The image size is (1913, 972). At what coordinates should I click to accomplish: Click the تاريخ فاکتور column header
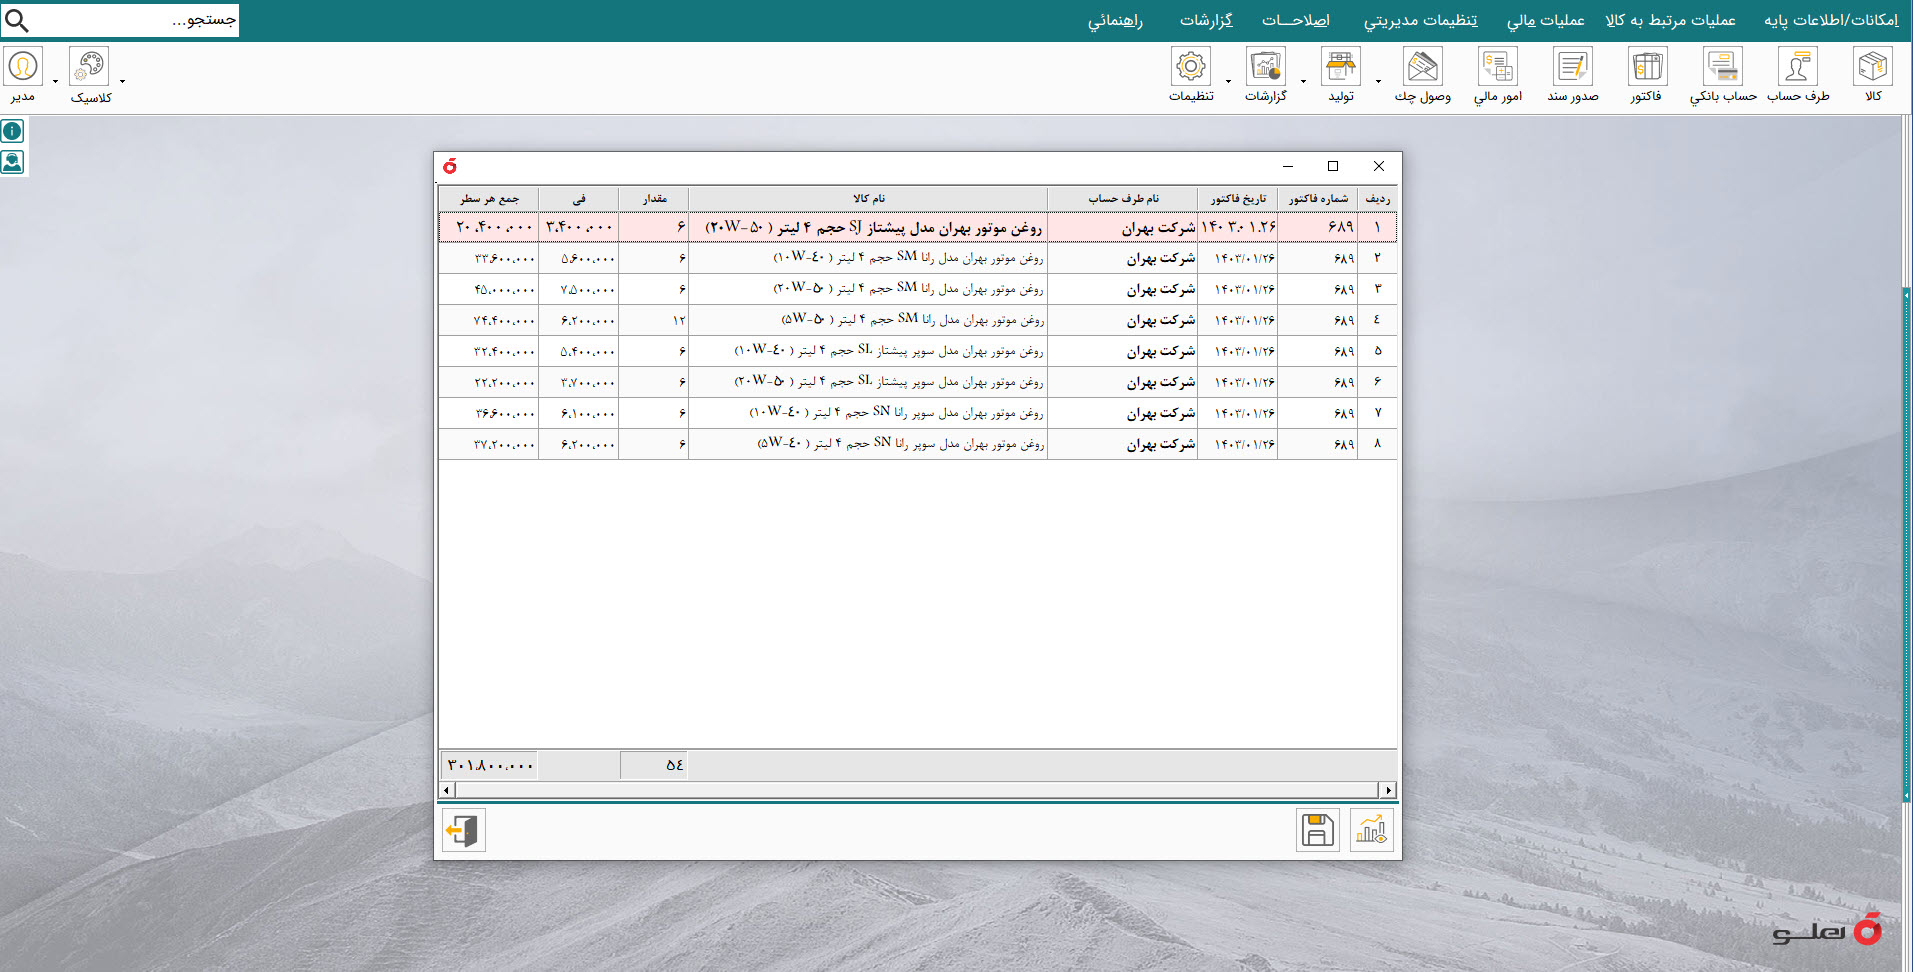pyautogui.click(x=1237, y=198)
